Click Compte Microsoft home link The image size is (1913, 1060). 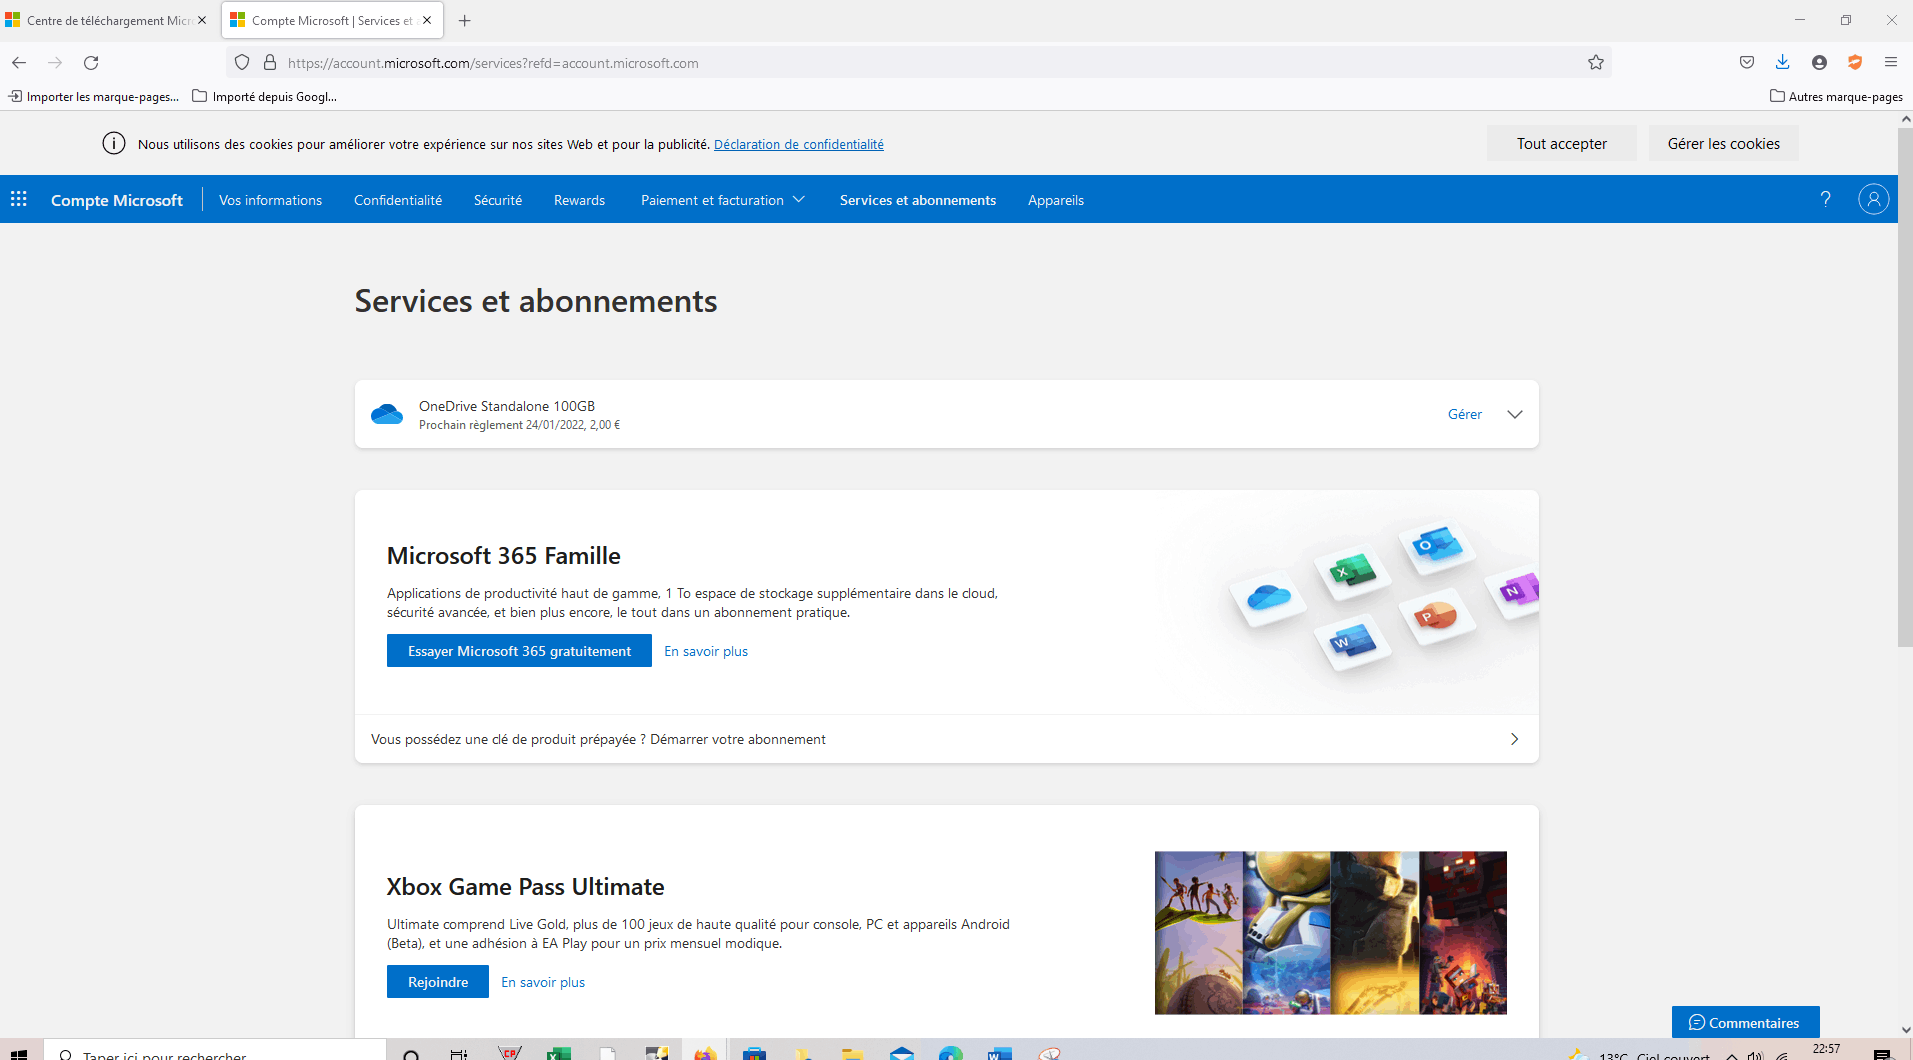point(117,200)
